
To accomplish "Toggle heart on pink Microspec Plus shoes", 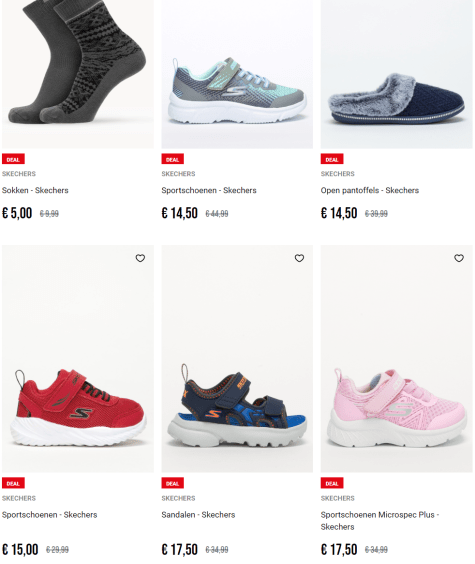I will (x=459, y=258).
